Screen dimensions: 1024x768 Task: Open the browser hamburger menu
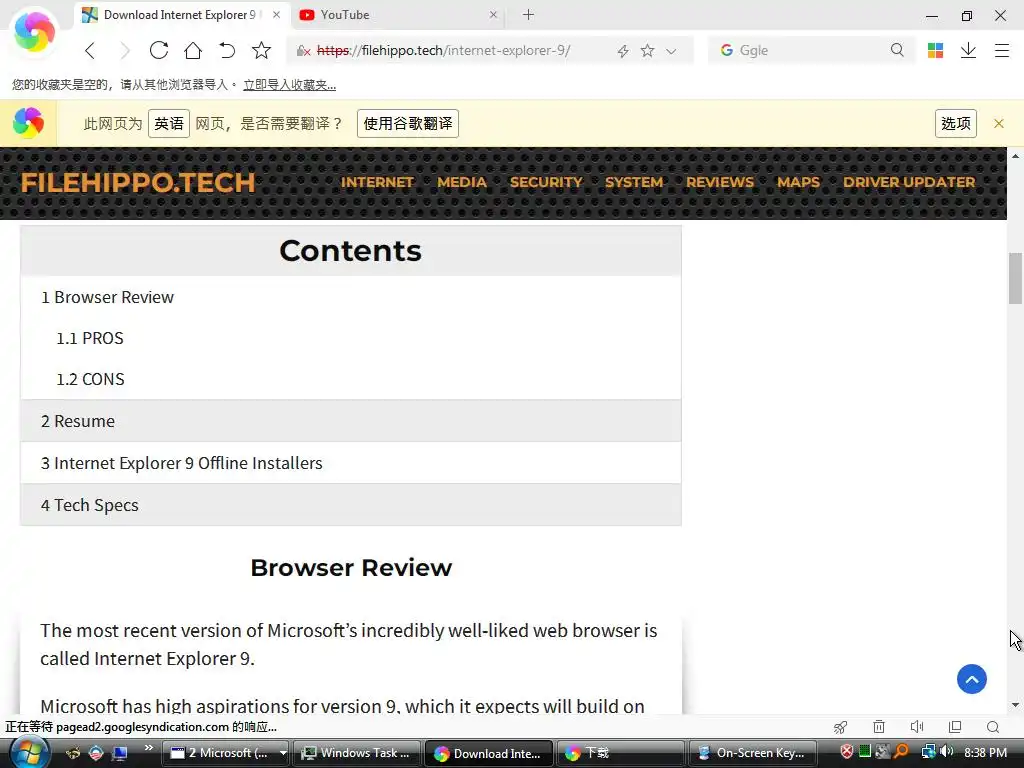coord(1002,50)
